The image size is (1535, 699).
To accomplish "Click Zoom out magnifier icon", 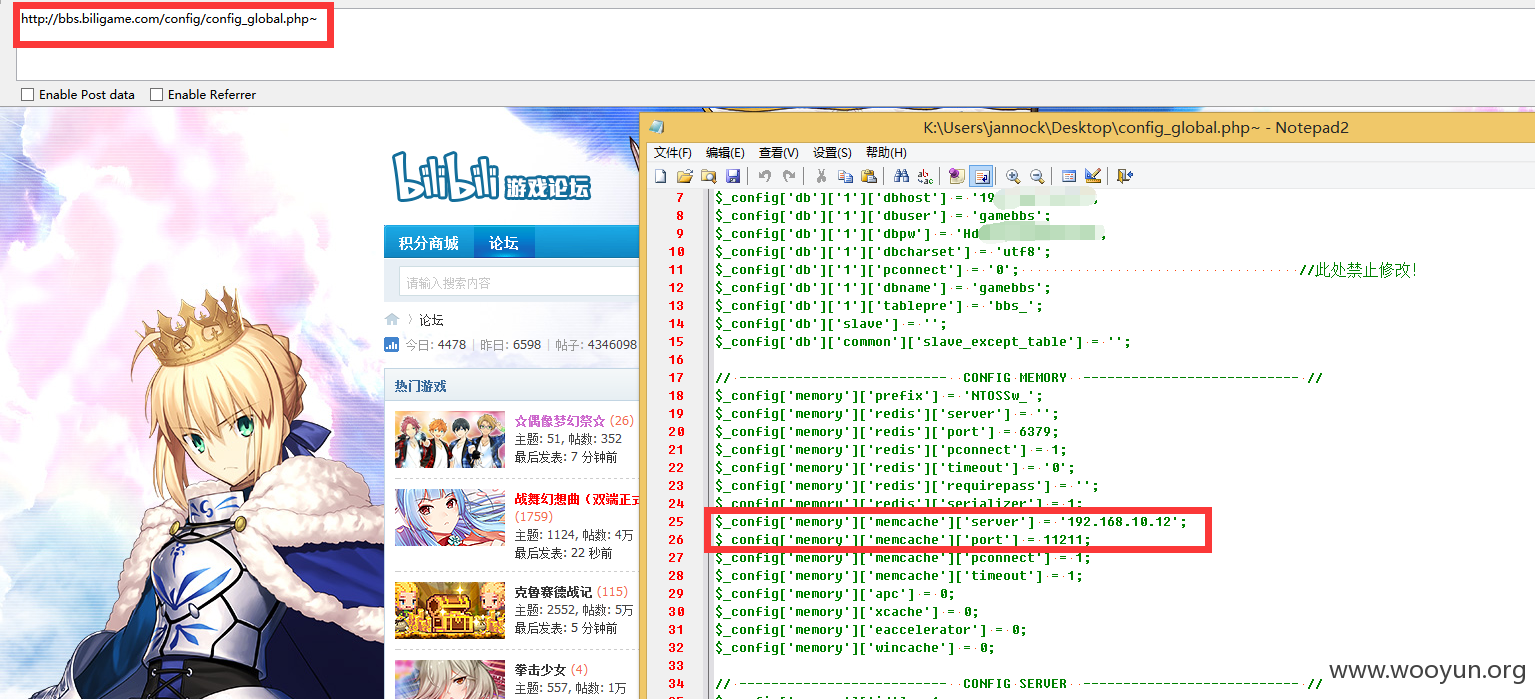I will [x=1037, y=176].
